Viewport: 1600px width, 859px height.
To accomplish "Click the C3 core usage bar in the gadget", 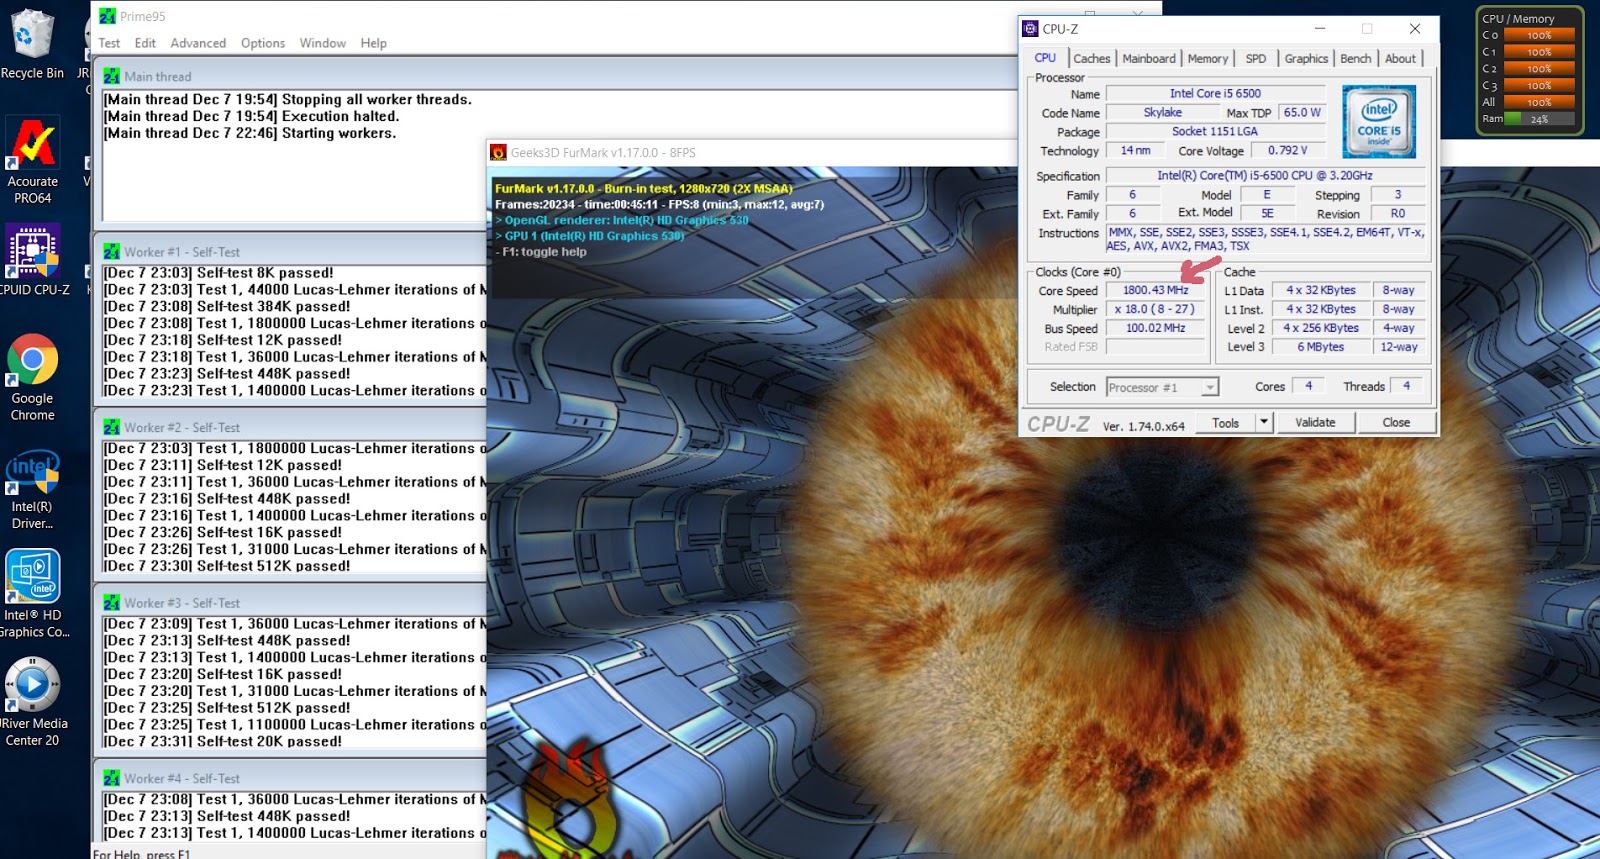I will click(1538, 86).
